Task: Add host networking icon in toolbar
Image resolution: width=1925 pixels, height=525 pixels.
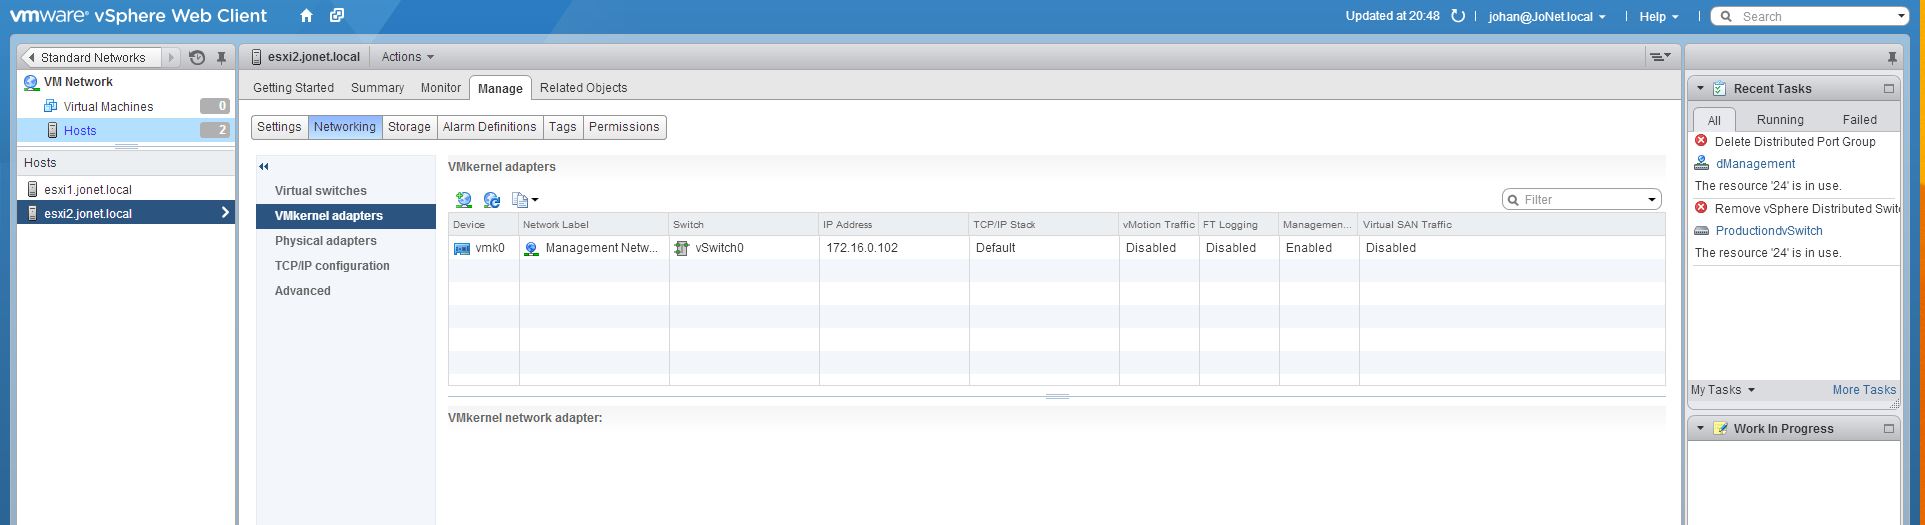Action: click(464, 200)
